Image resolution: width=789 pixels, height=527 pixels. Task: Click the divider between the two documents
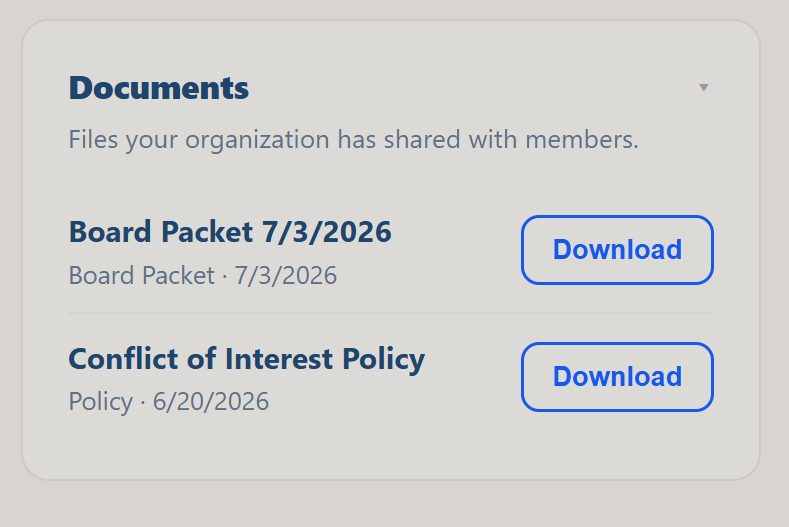(x=391, y=313)
